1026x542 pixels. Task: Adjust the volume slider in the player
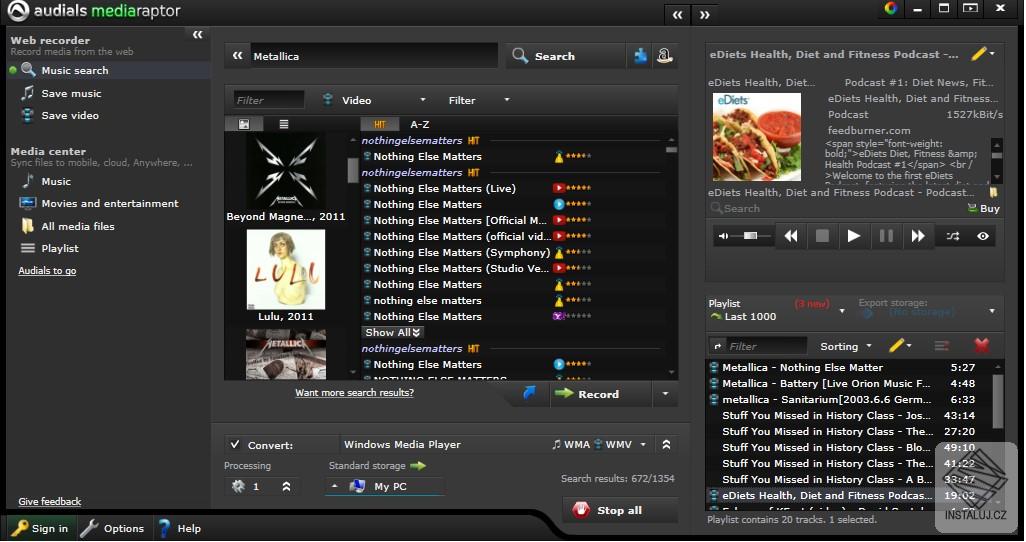750,236
